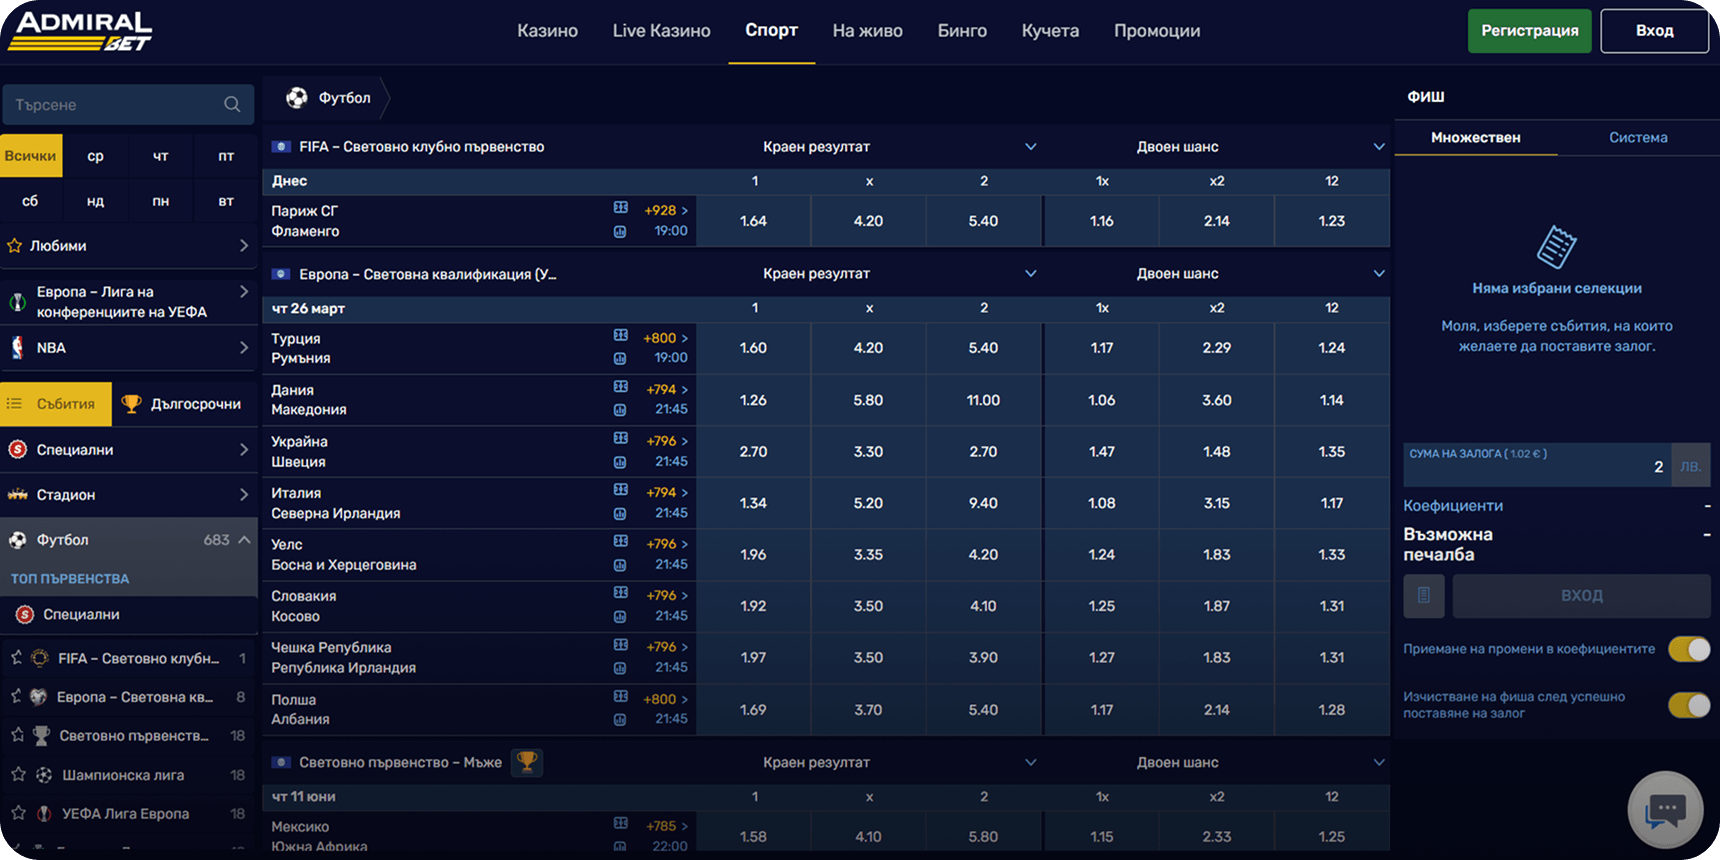Click the football icon in breadcrumb

coord(297,98)
